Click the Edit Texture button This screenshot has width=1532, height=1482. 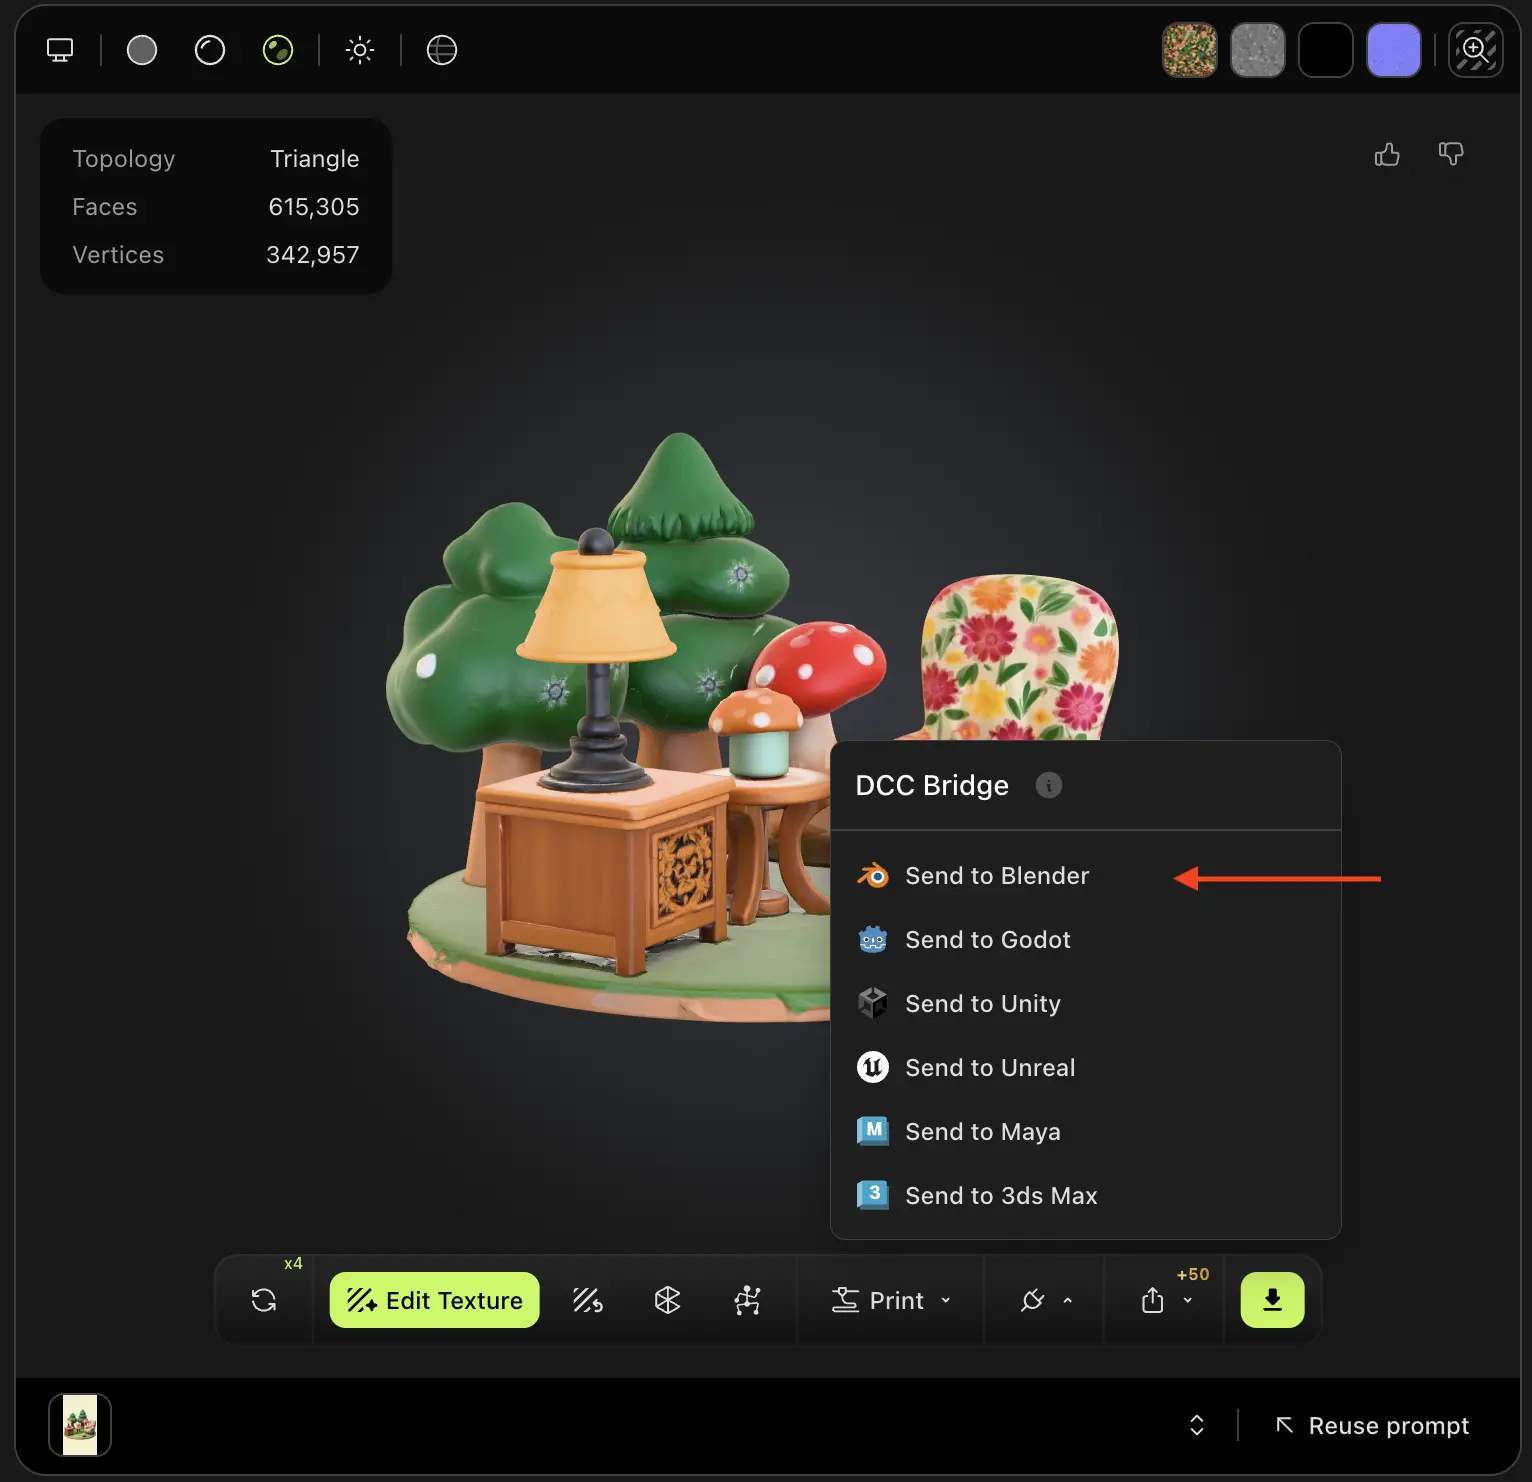click(434, 1300)
